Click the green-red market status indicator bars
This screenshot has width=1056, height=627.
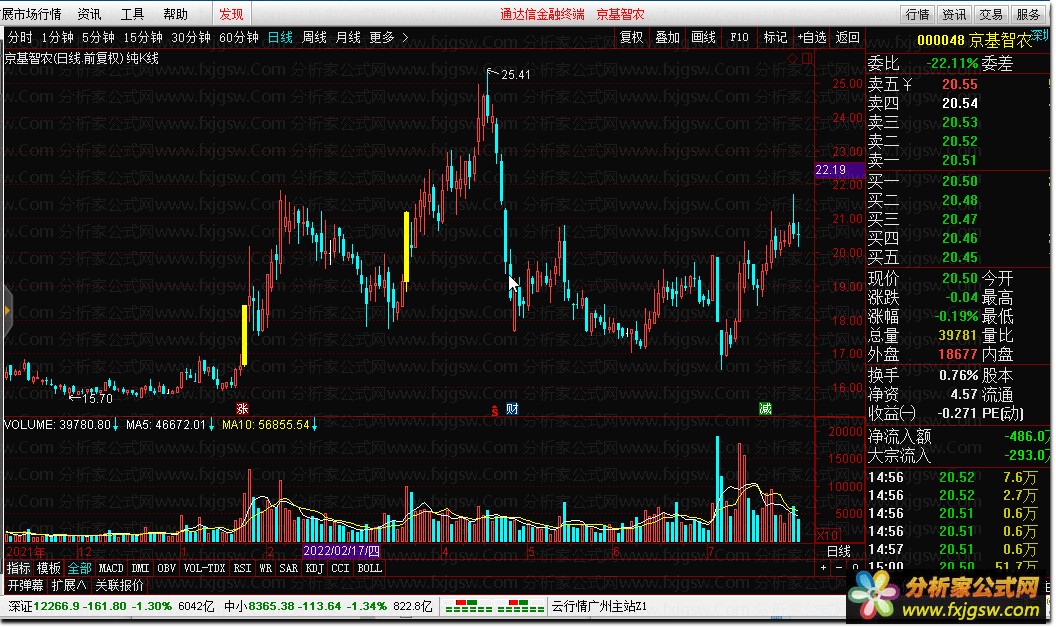[494, 606]
